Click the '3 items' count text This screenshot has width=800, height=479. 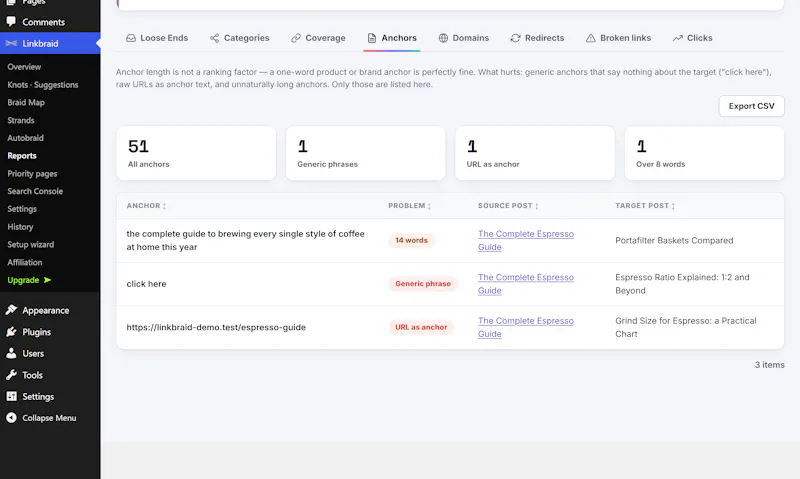pos(769,365)
